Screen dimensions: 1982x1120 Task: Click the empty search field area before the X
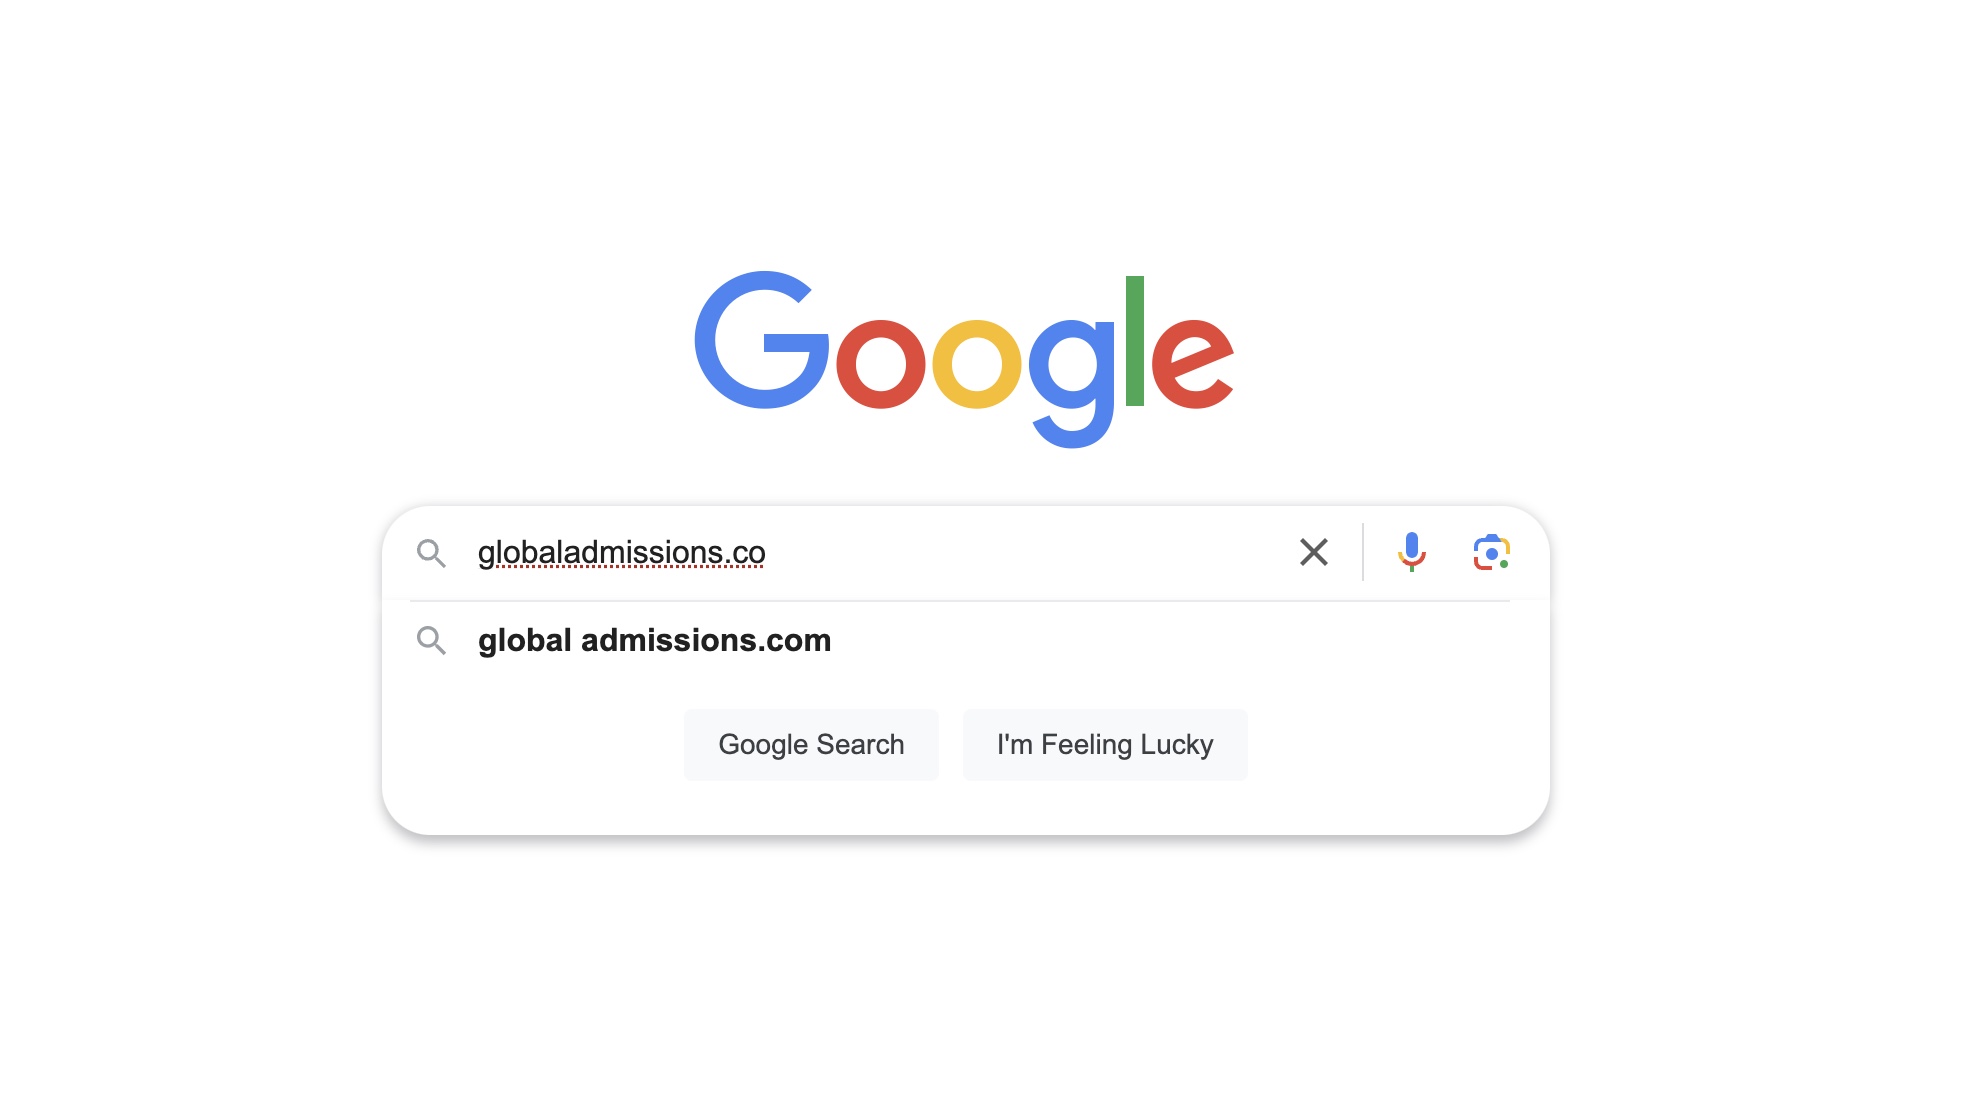pyautogui.click(x=1030, y=552)
